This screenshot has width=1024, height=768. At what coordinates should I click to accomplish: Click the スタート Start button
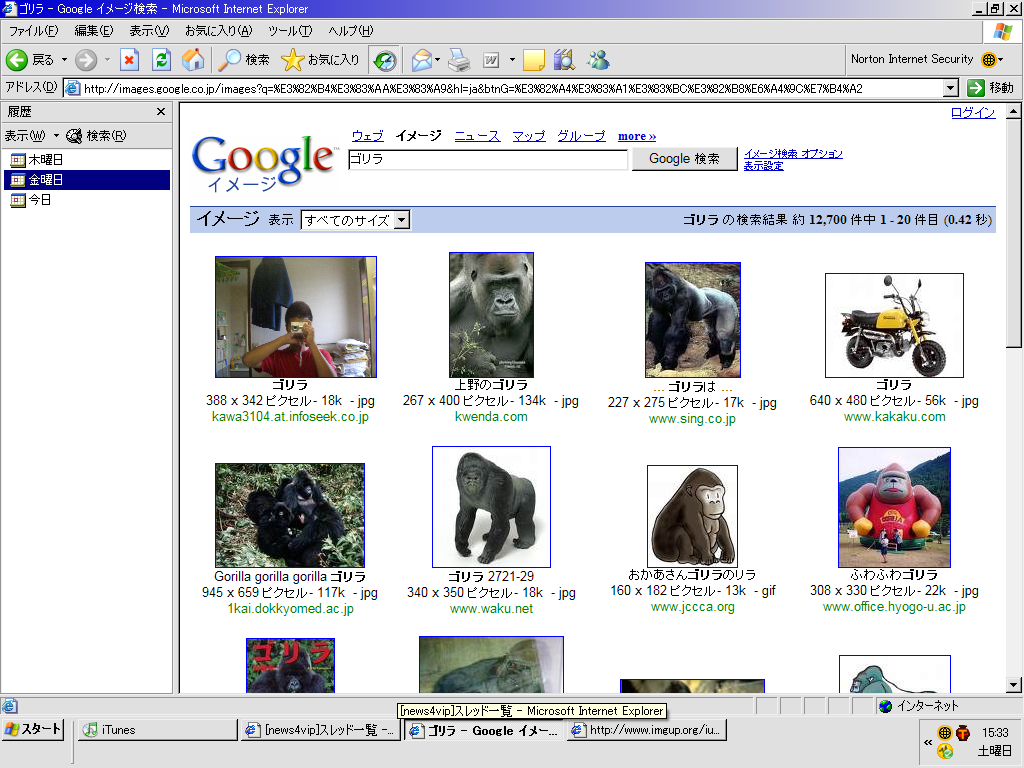click(x=33, y=729)
